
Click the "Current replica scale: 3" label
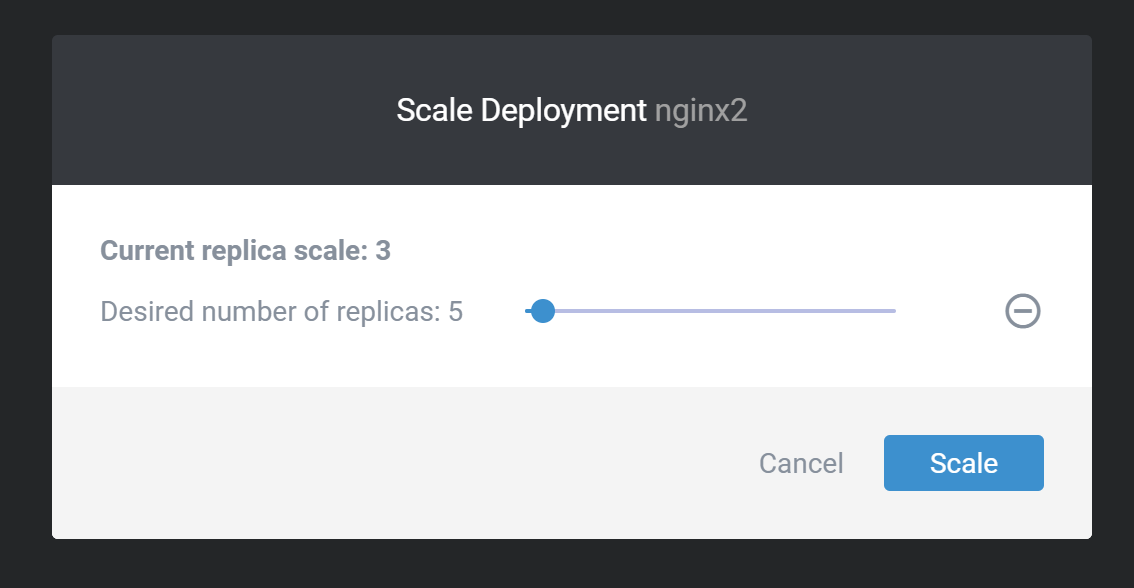pos(245,251)
